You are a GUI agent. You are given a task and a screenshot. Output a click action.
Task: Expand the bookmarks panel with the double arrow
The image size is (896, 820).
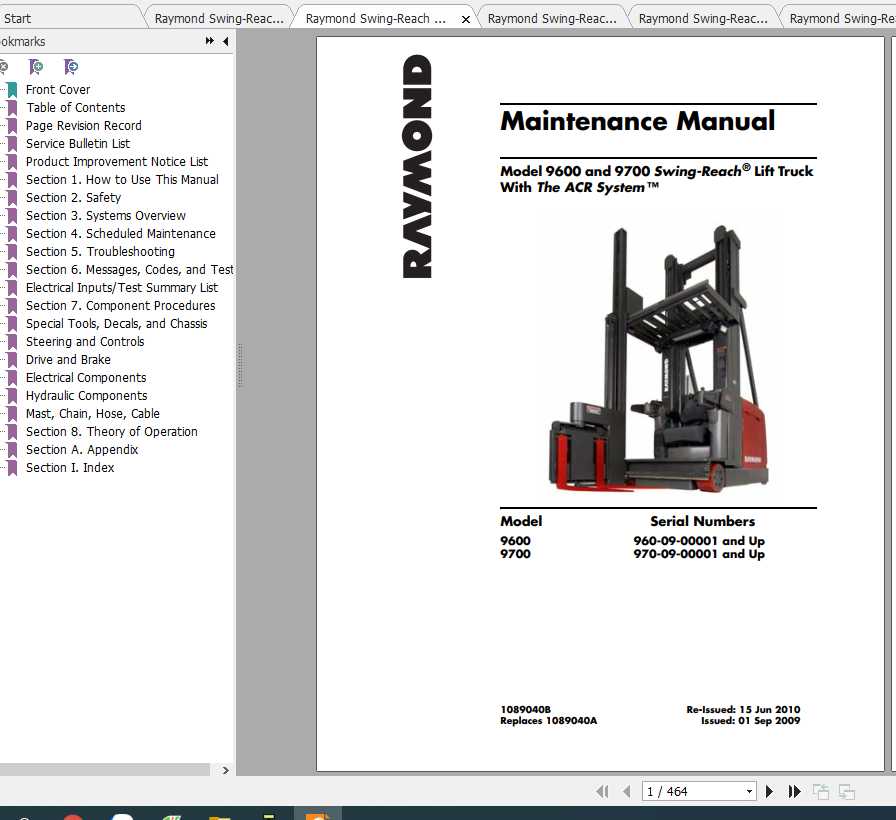coord(210,41)
